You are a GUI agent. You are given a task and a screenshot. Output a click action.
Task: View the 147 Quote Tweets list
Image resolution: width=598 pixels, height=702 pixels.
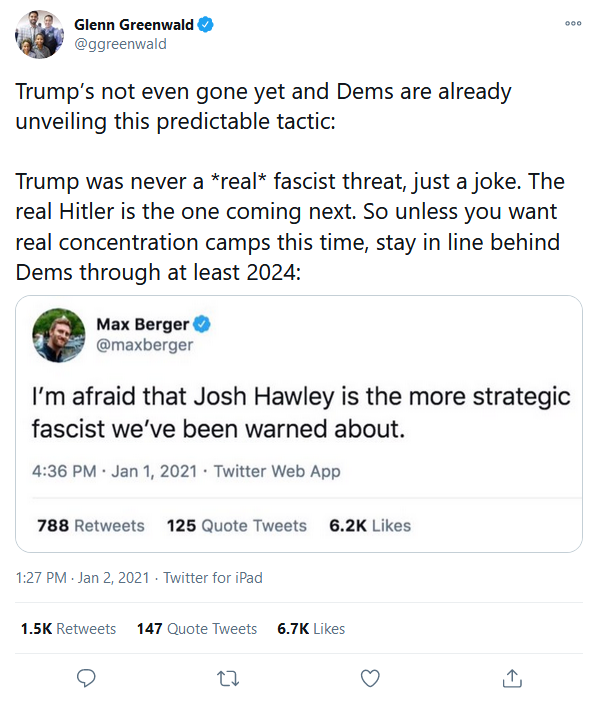pyautogui.click(x=197, y=629)
